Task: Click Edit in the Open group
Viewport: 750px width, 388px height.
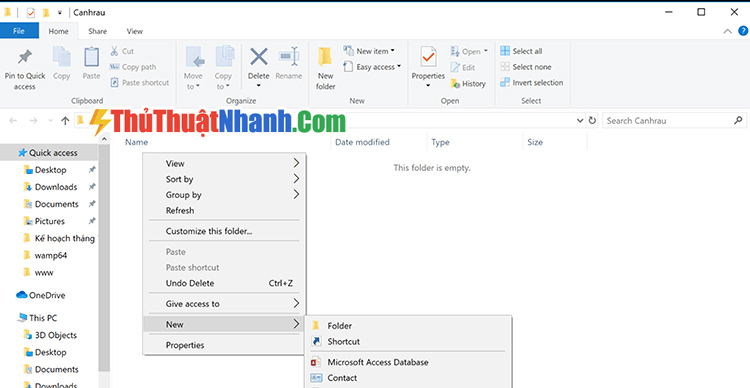Action: (463, 67)
